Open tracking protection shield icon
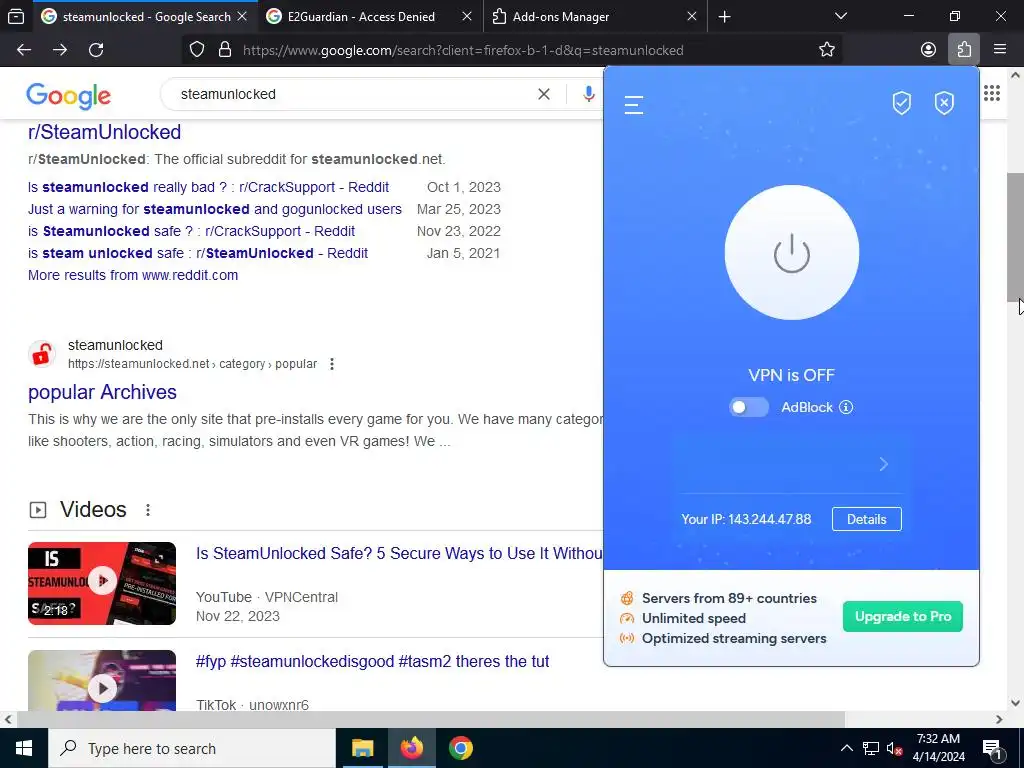The width and height of the screenshot is (1024, 768). pos(197,50)
